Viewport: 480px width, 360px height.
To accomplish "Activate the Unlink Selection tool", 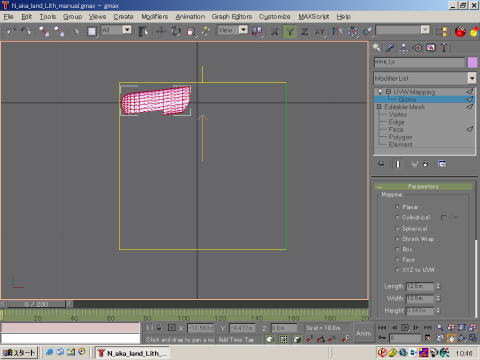I will click(59, 31).
